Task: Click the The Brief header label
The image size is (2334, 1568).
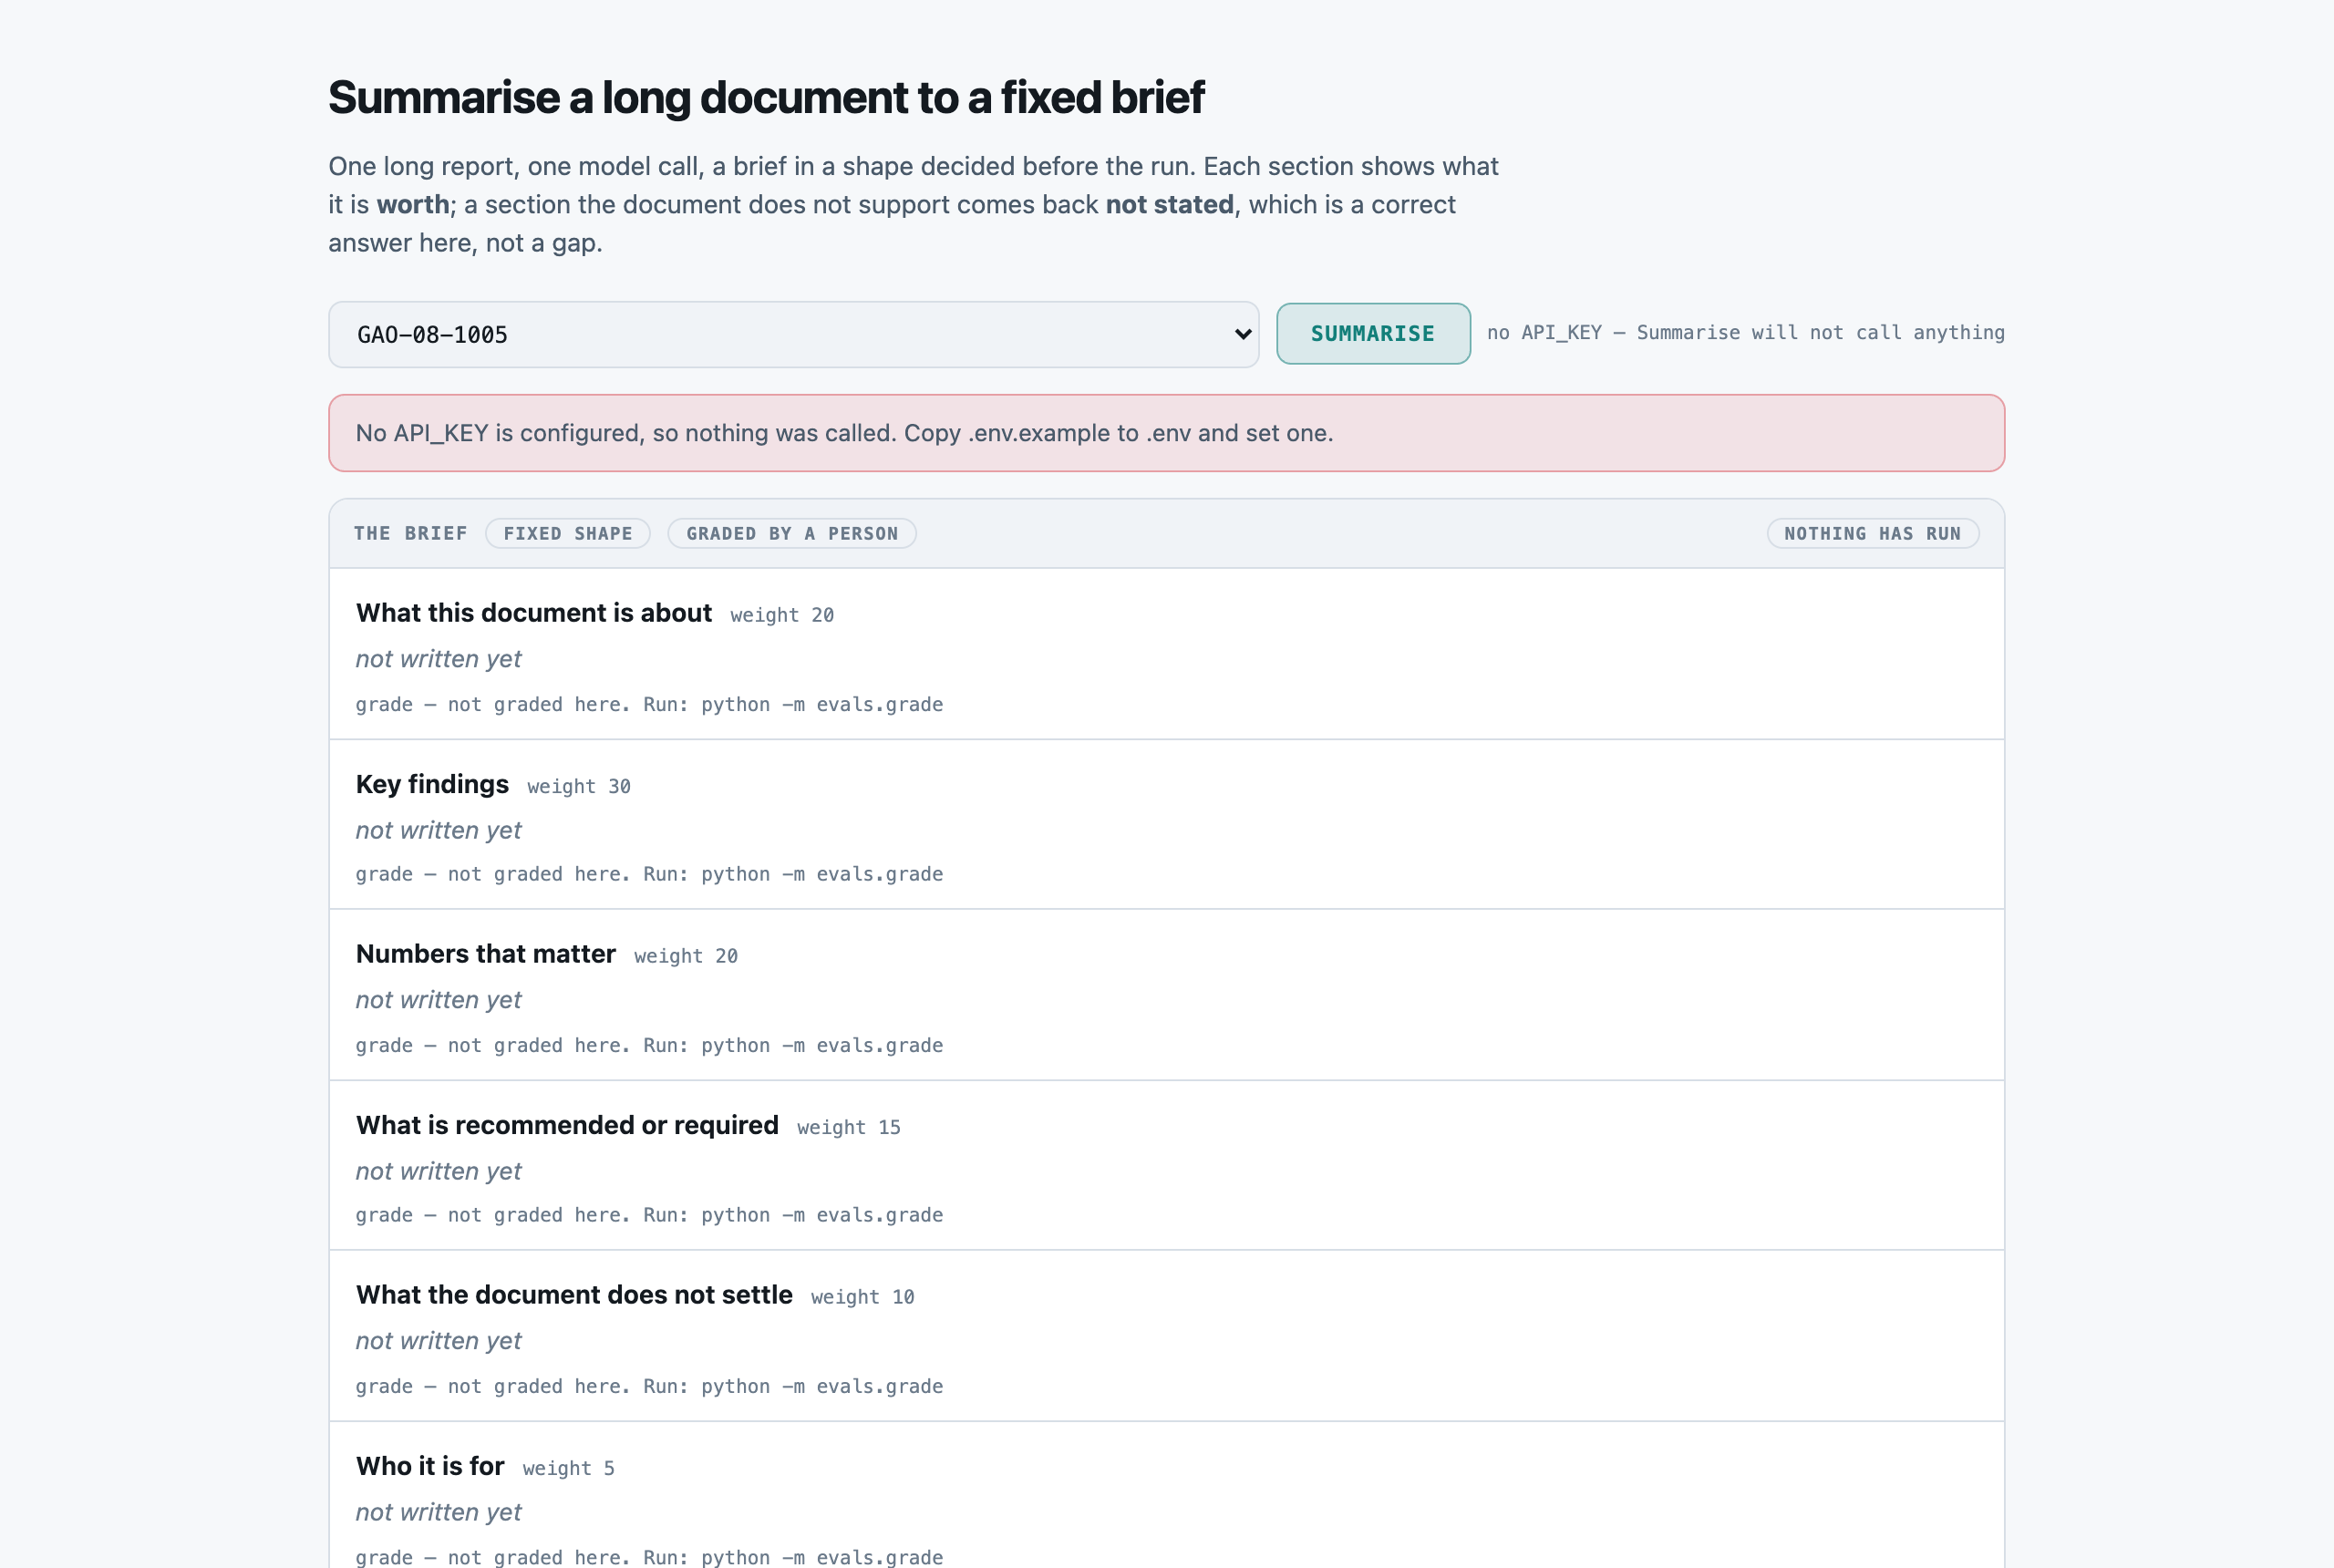Action: click(410, 533)
